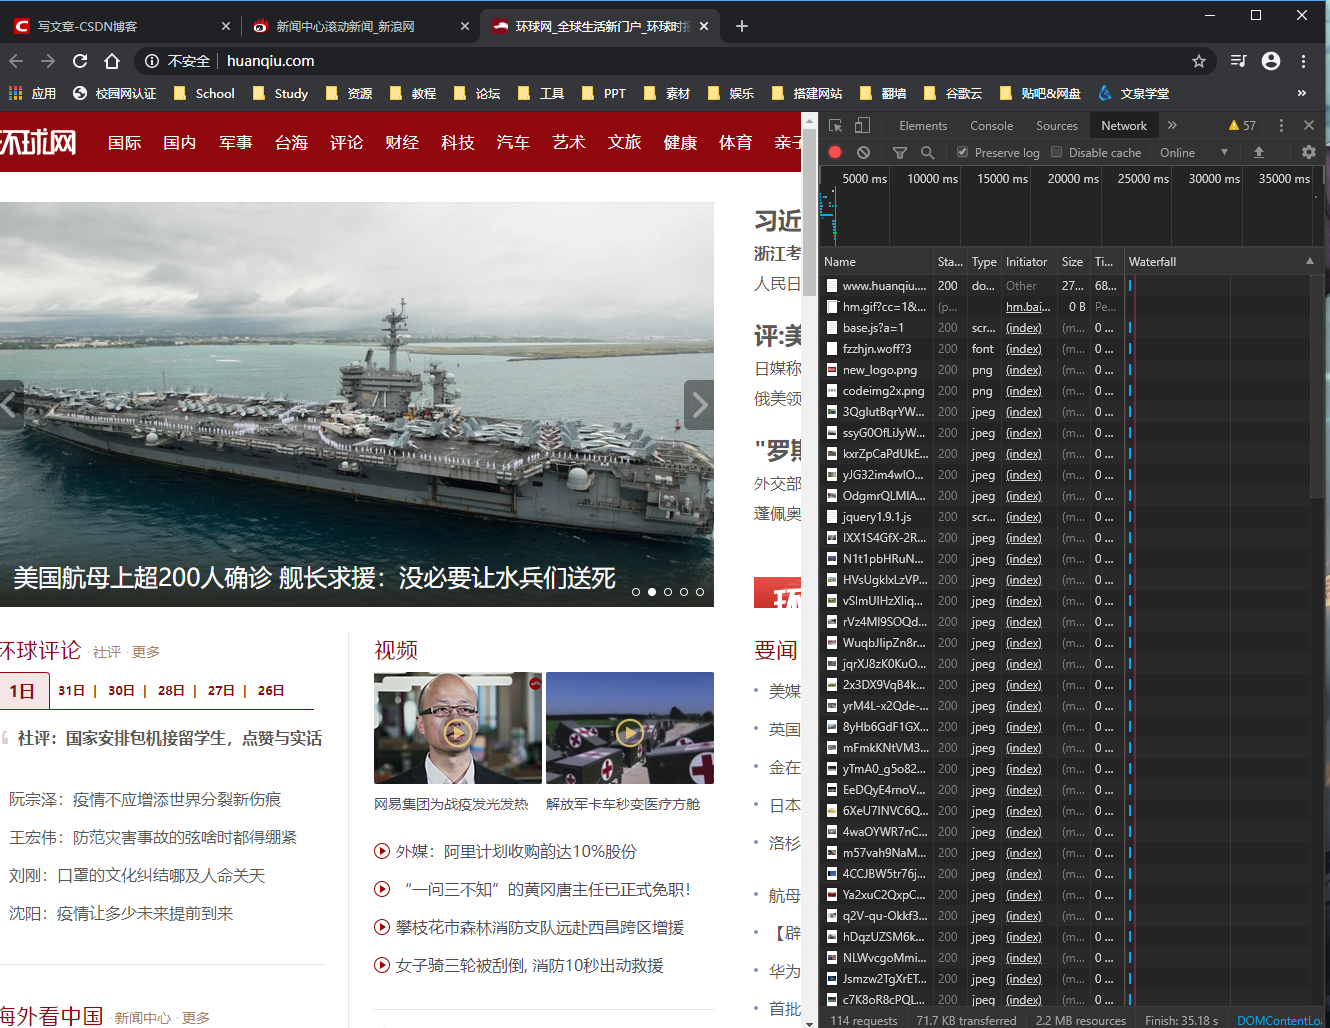Reload the page
Screen dimensions: 1330x1028
pyautogui.click(x=80, y=61)
